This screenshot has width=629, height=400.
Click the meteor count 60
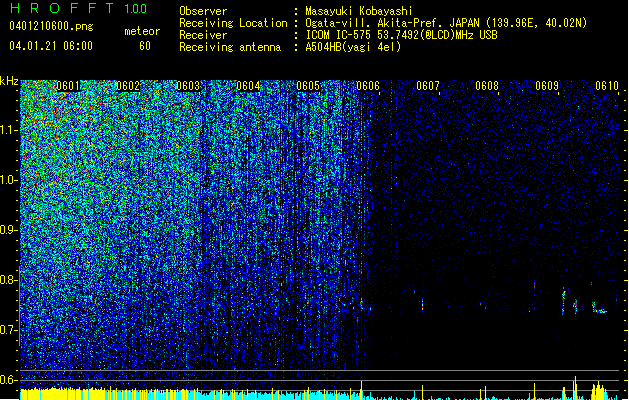point(145,46)
